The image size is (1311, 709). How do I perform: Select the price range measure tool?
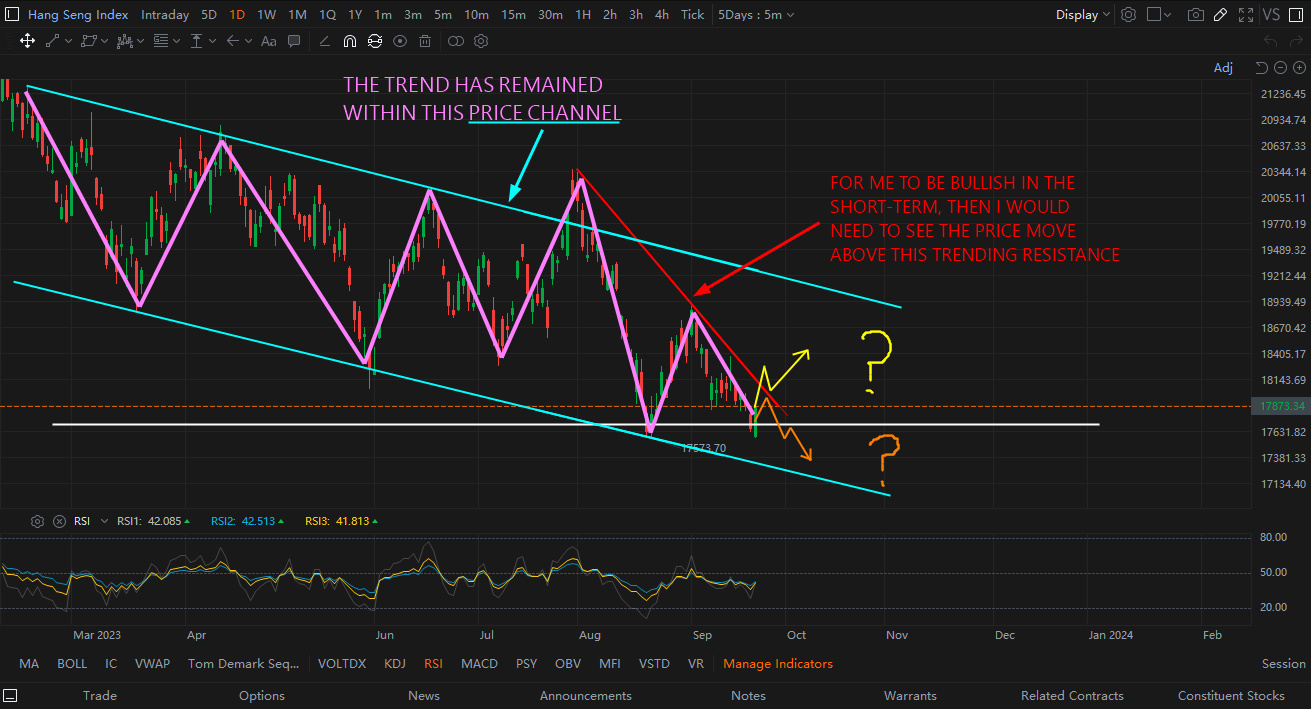(x=196, y=41)
